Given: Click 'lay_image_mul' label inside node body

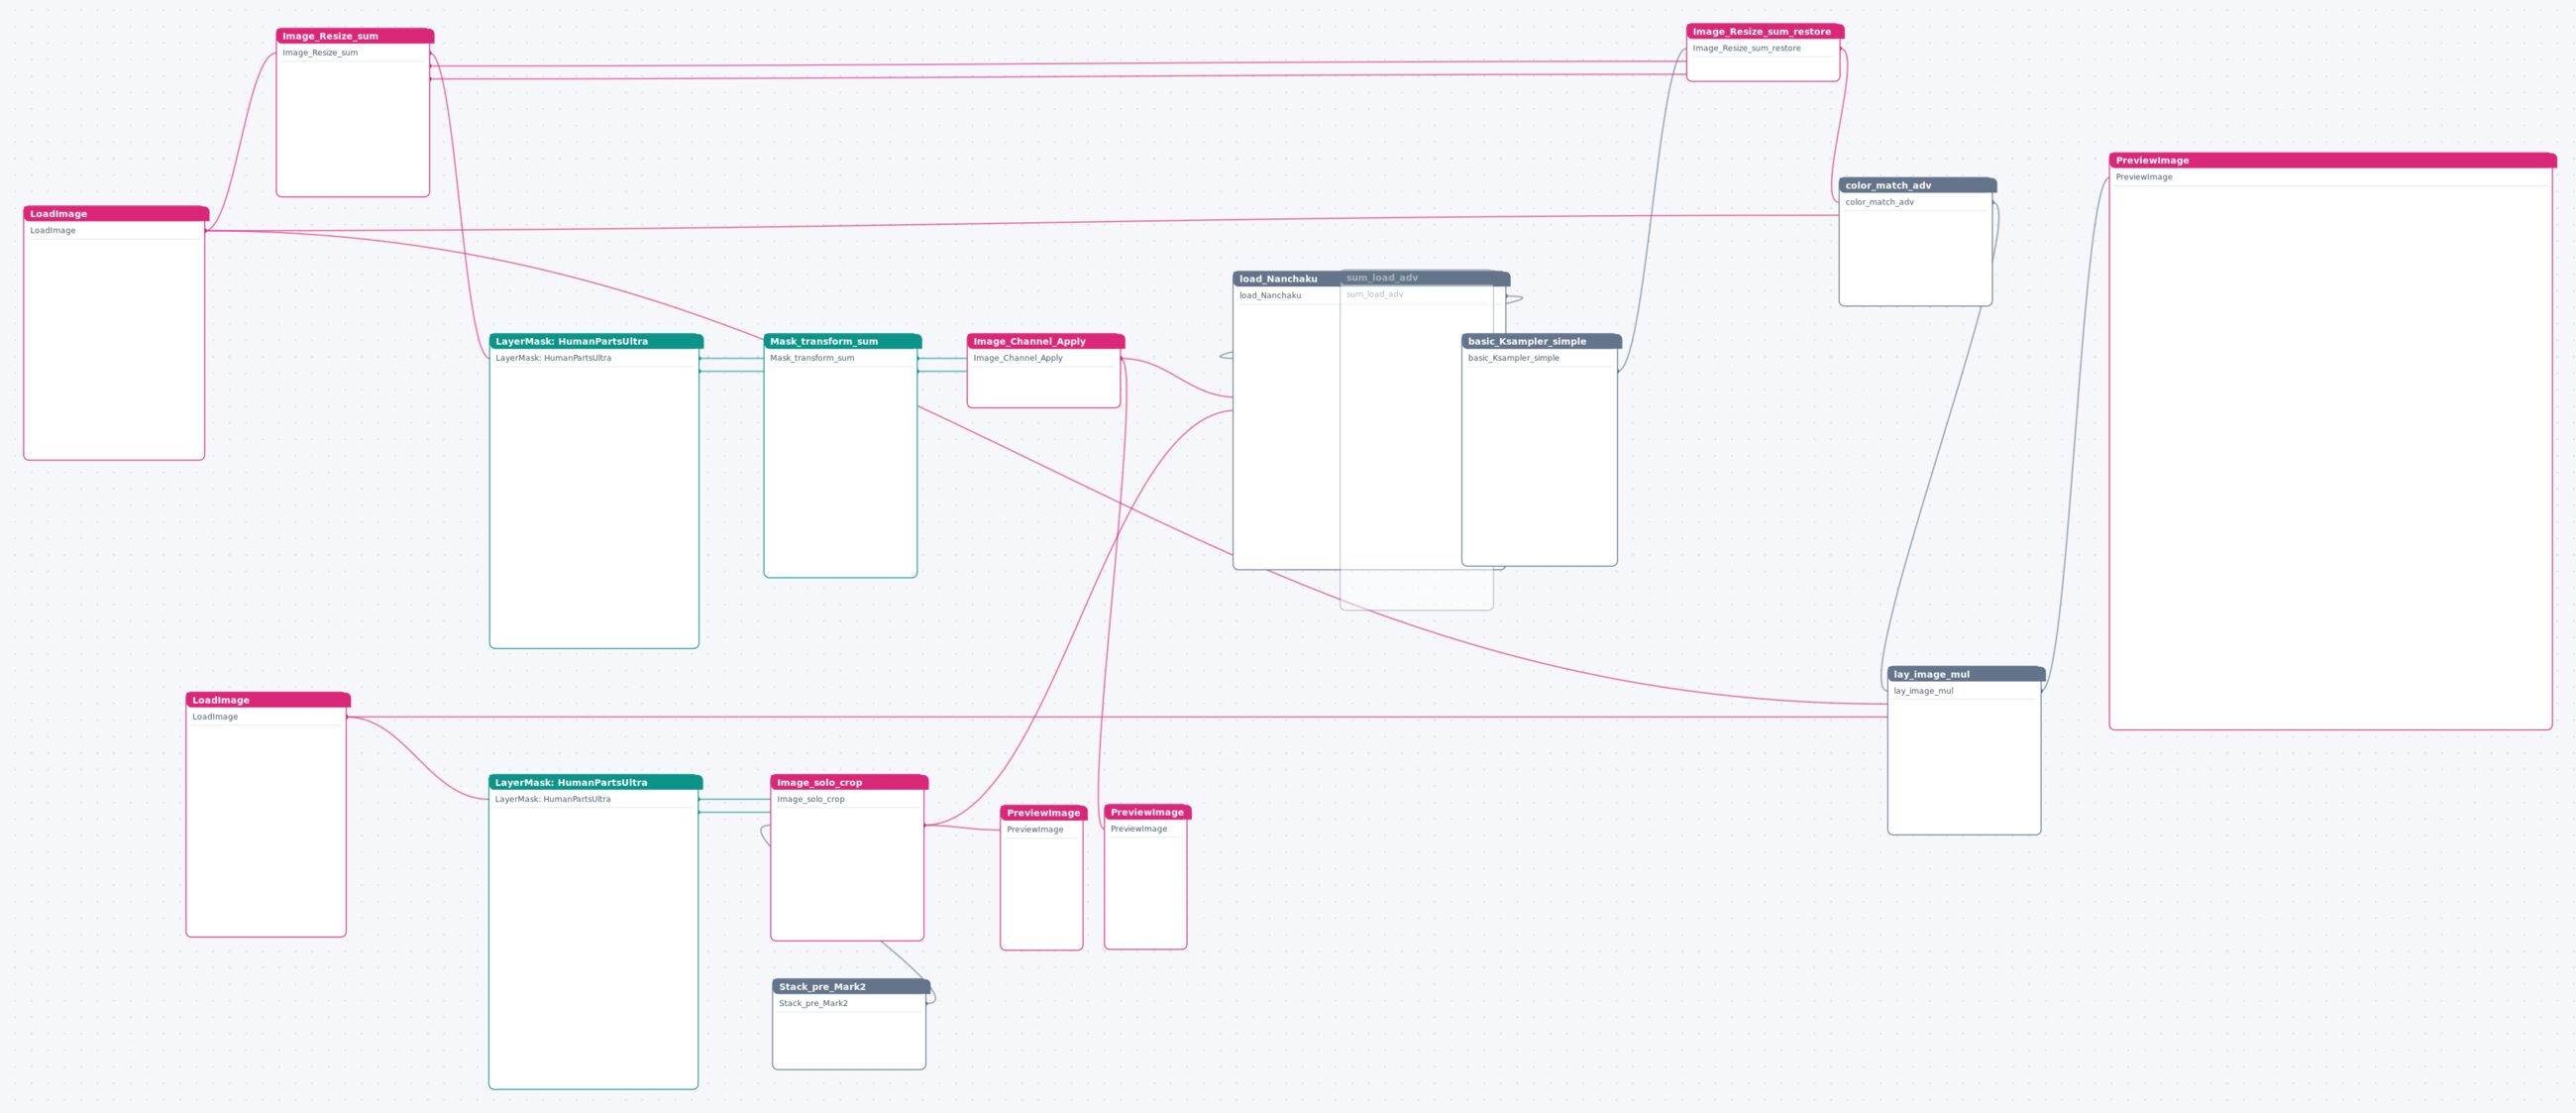Looking at the screenshot, I should pyautogui.click(x=1923, y=691).
